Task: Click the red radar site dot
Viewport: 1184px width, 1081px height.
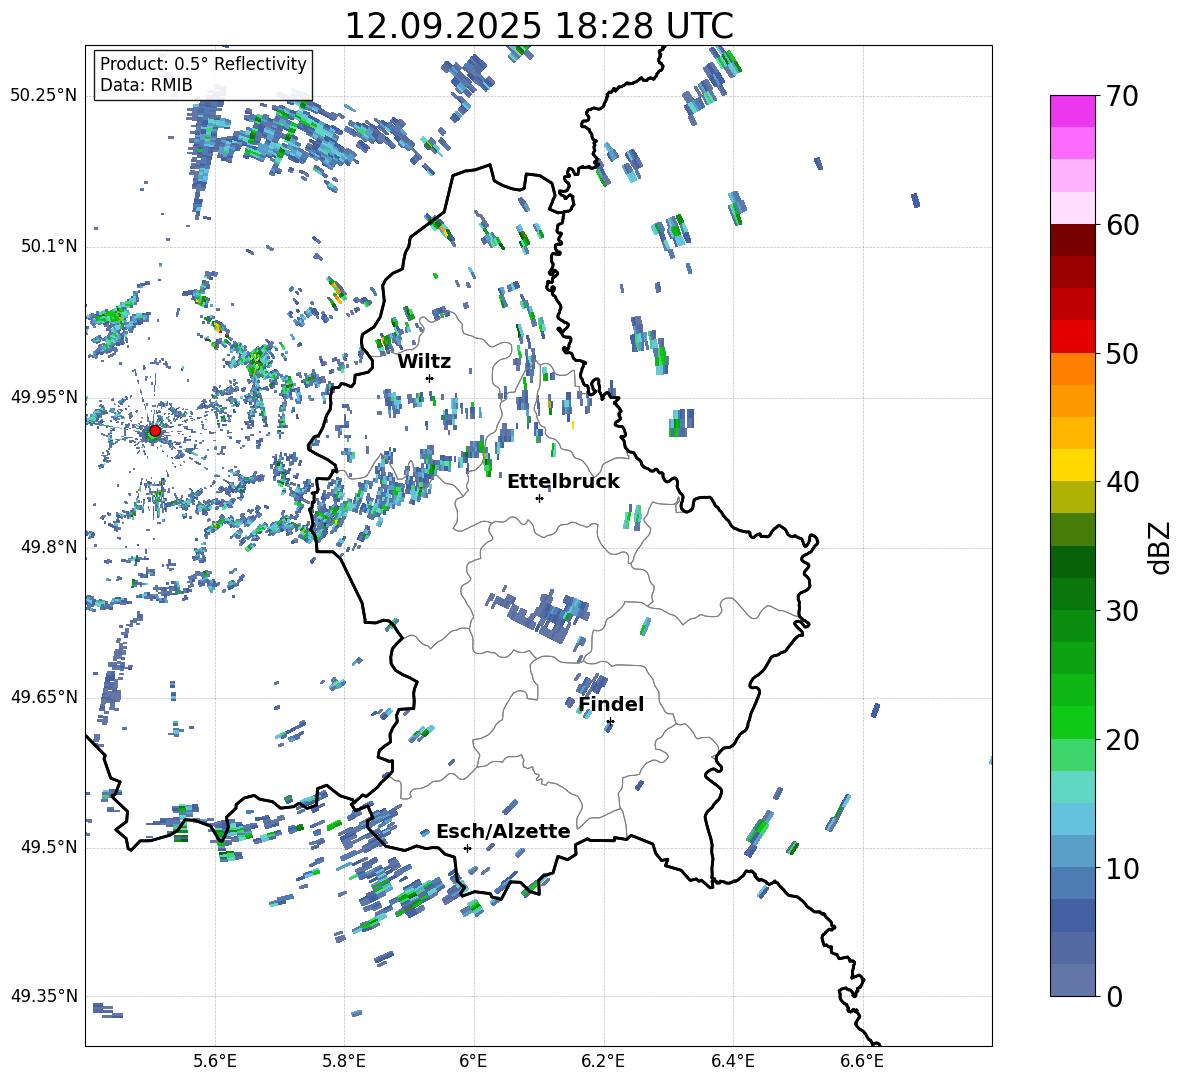Action: coord(154,431)
